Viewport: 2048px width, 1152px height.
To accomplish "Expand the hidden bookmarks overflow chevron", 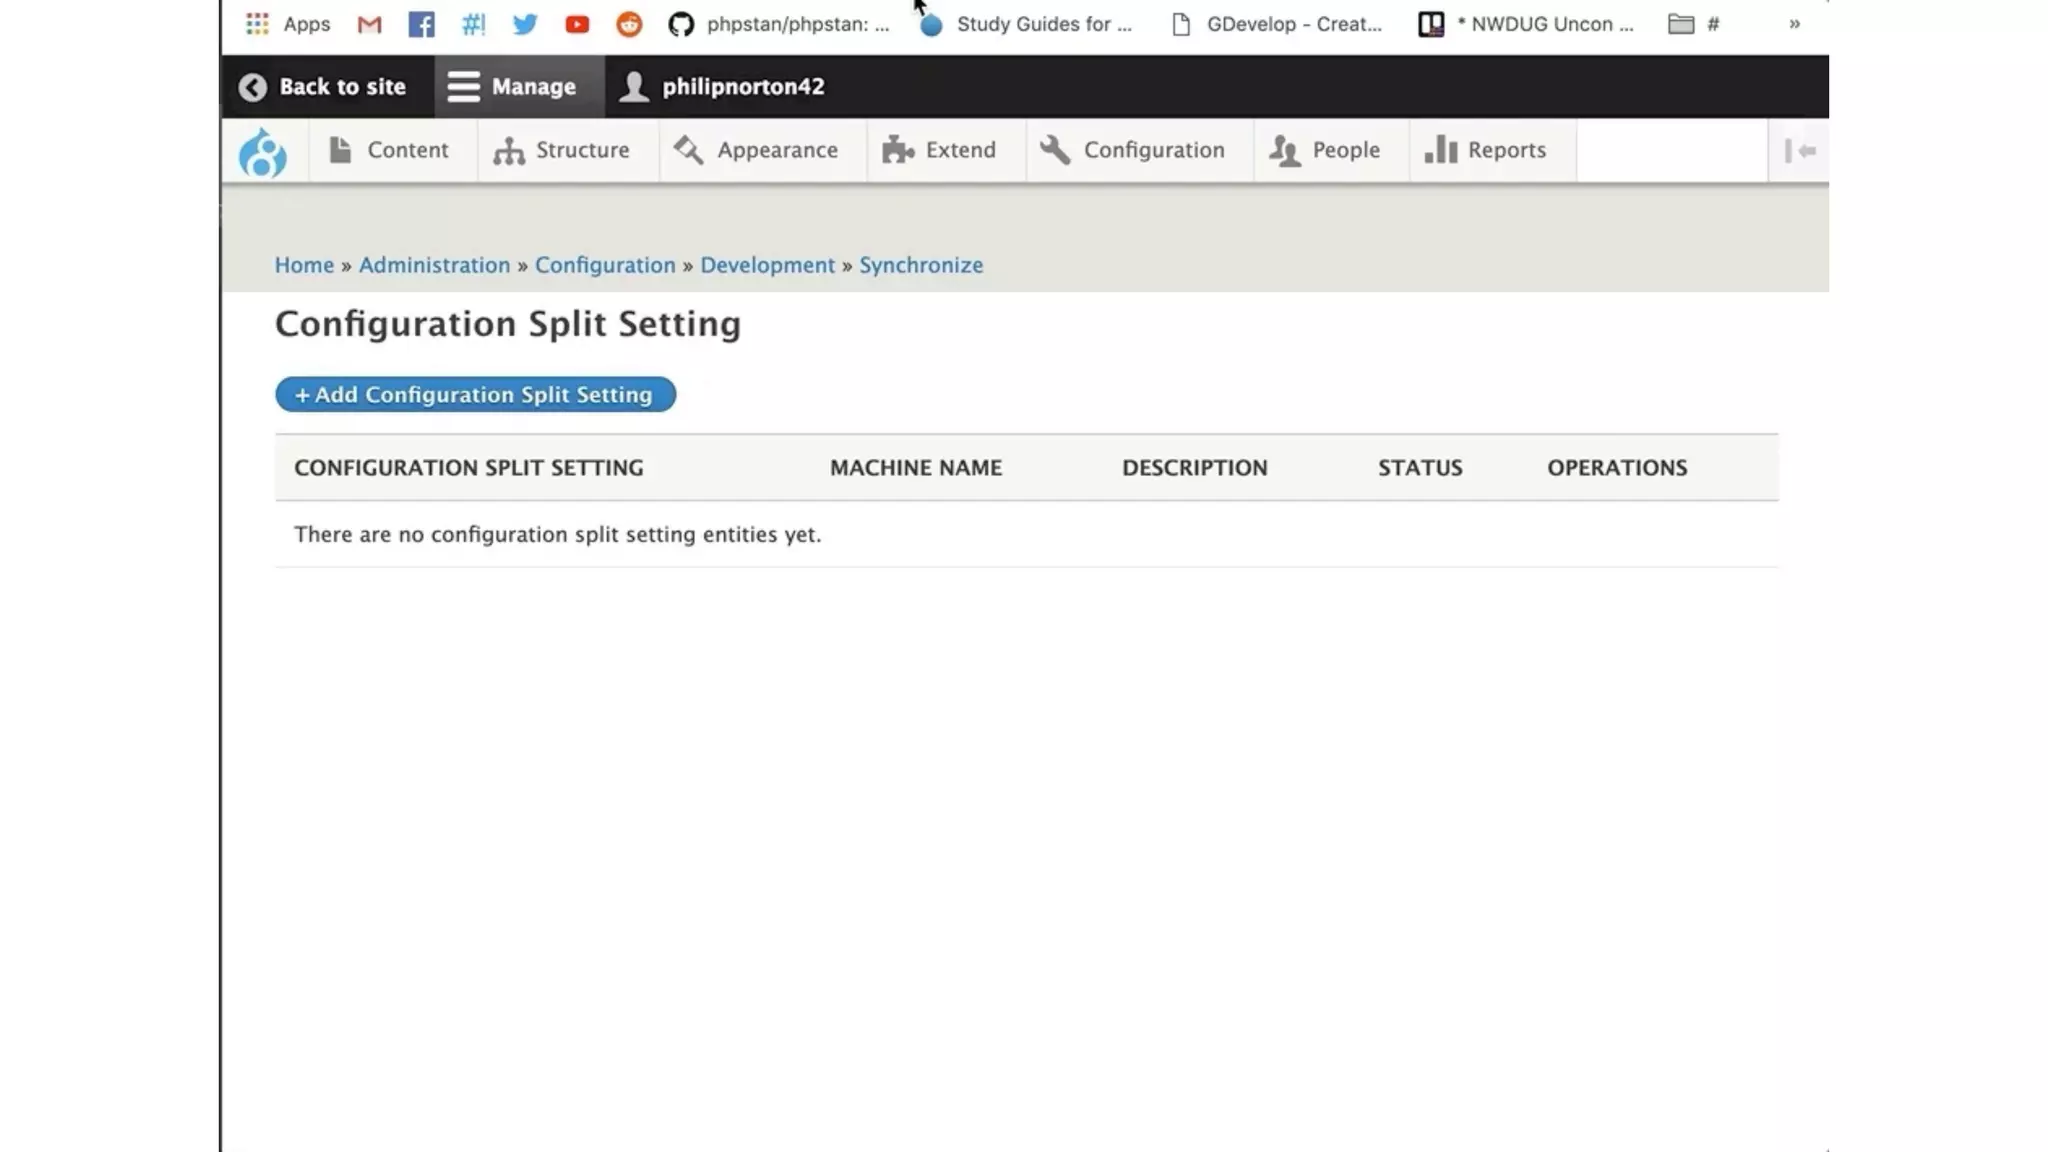I will click(x=1794, y=24).
